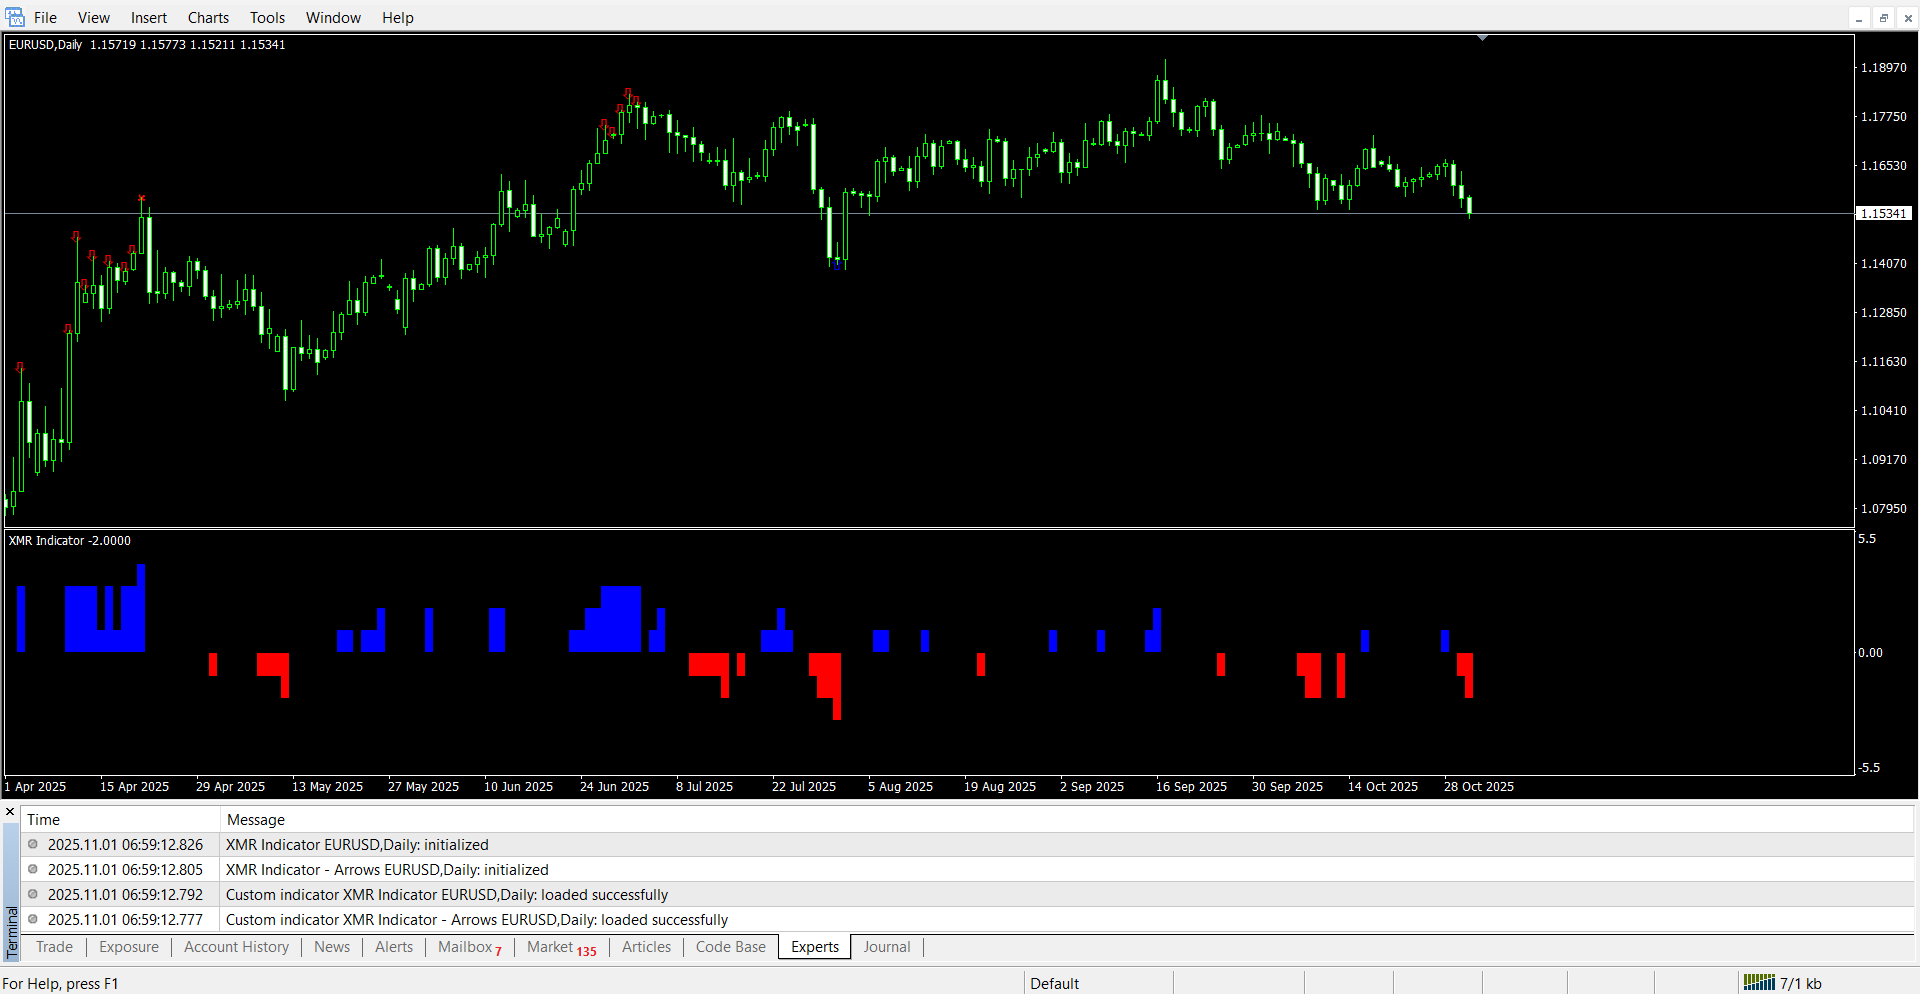This screenshot has height=994, width=1920.
Task: Close the Terminal panel with the X
Action: coord(10,812)
